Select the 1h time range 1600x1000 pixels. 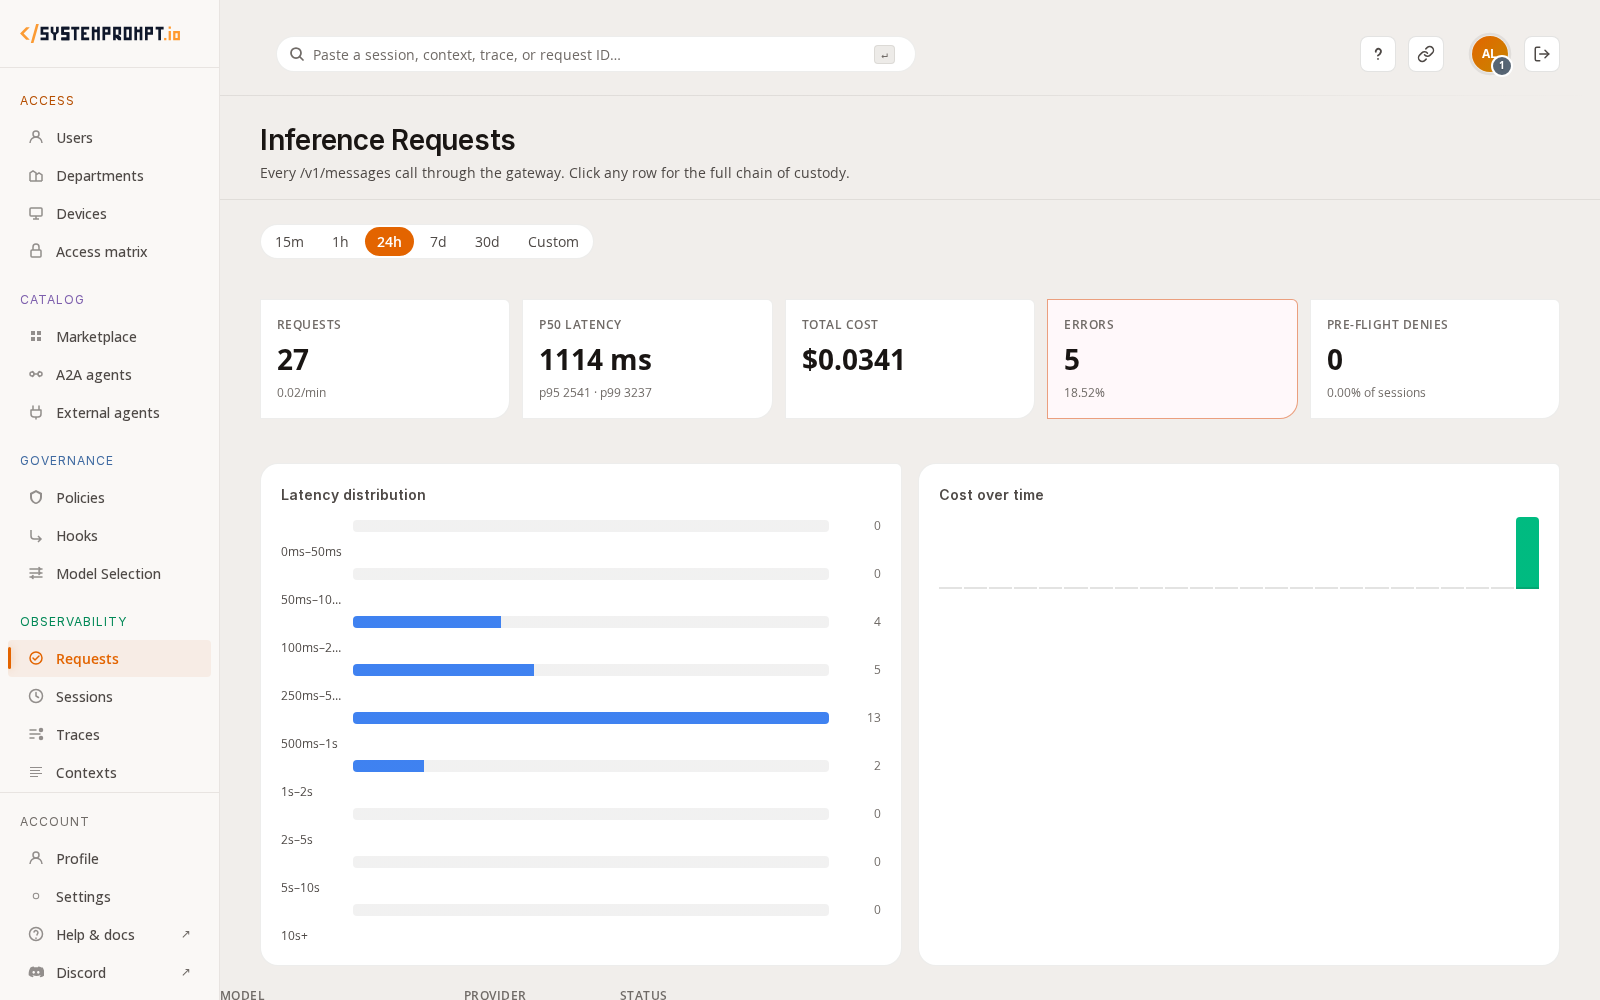(x=340, y=242)
